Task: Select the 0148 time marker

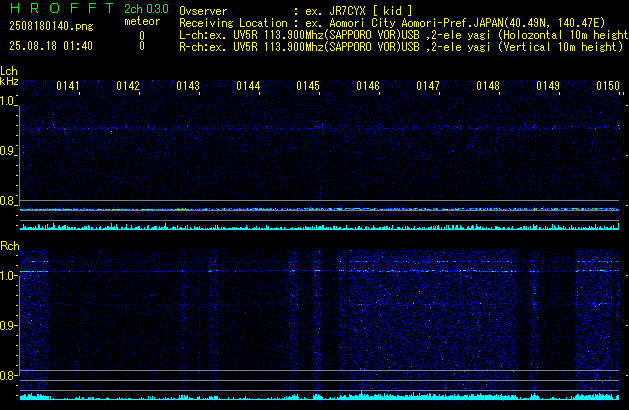Action: (x=488, y=86)
